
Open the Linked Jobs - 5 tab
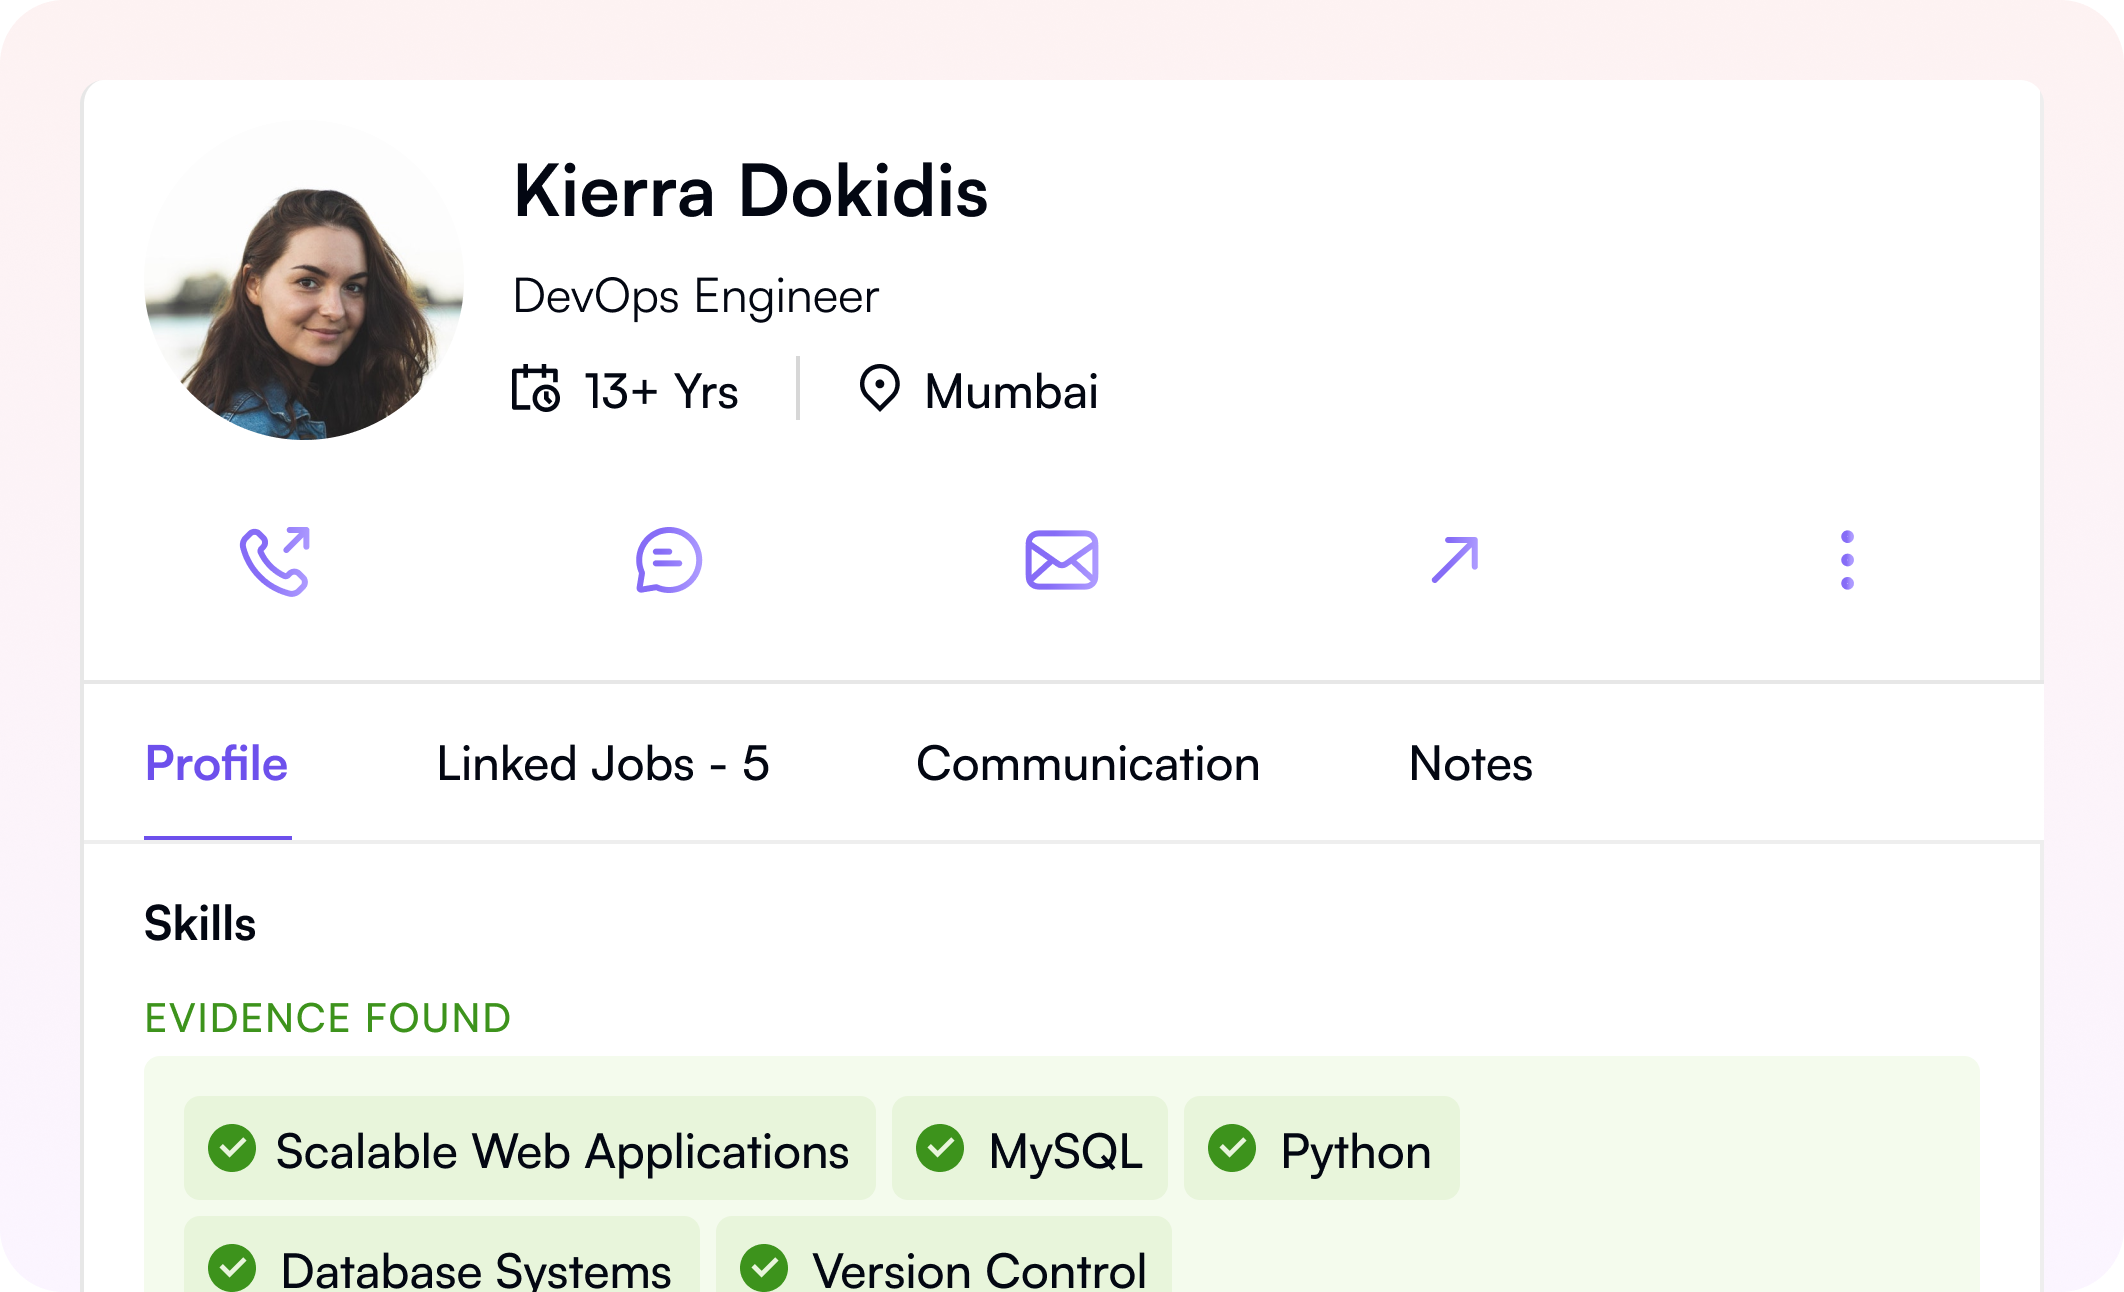tap(603, 764)
